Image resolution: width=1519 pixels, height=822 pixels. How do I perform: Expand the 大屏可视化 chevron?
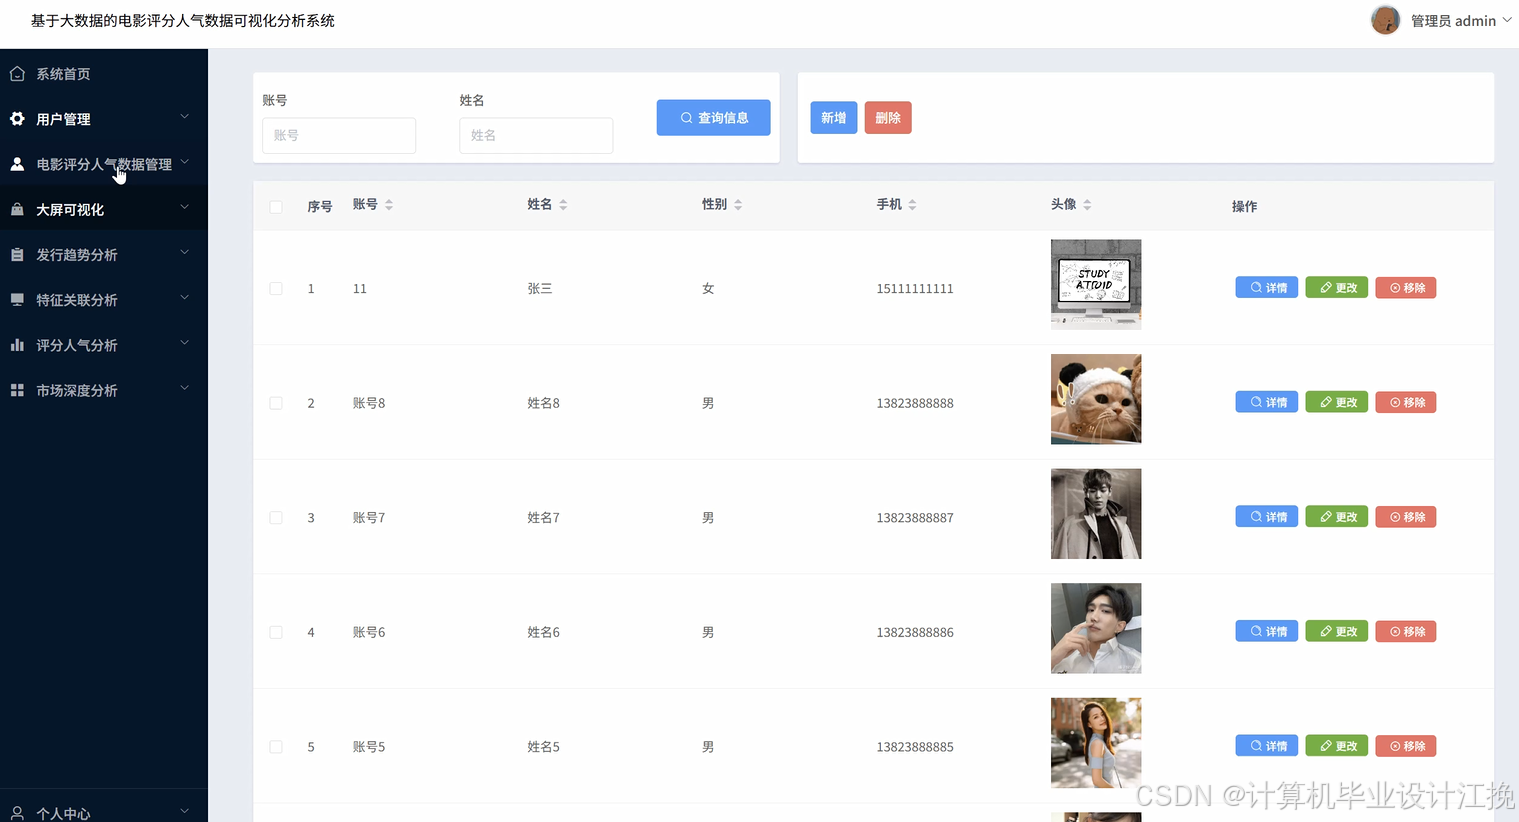click(184, 208)
